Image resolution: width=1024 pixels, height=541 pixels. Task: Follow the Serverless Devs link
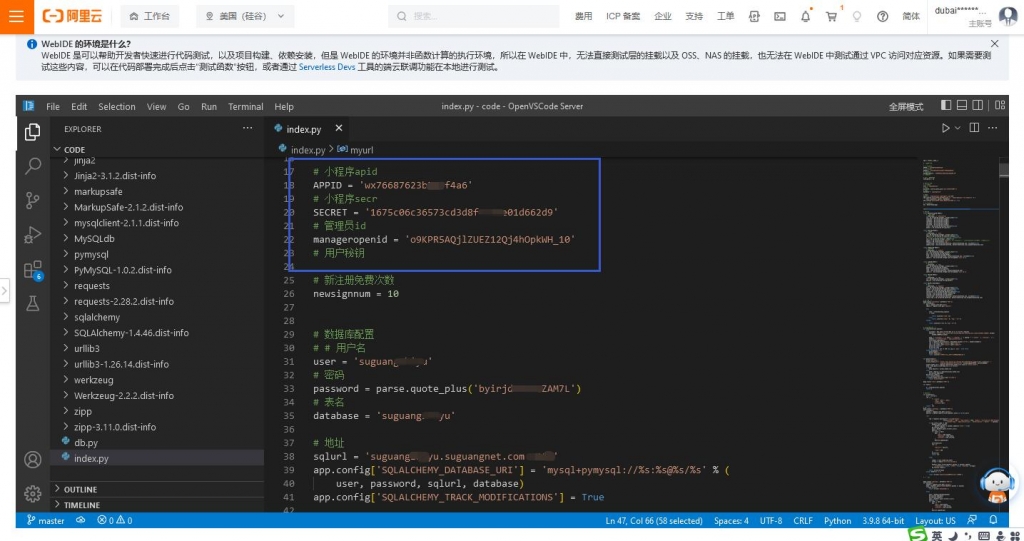(x=327, y=67)
